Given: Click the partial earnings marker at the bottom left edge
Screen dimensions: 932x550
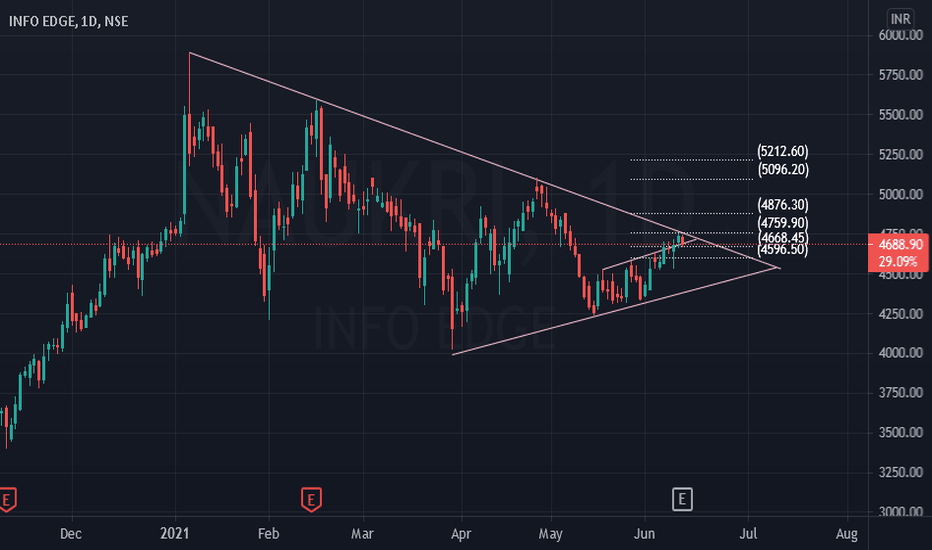Looking at the screenshot, I should (x=7, y=499).
